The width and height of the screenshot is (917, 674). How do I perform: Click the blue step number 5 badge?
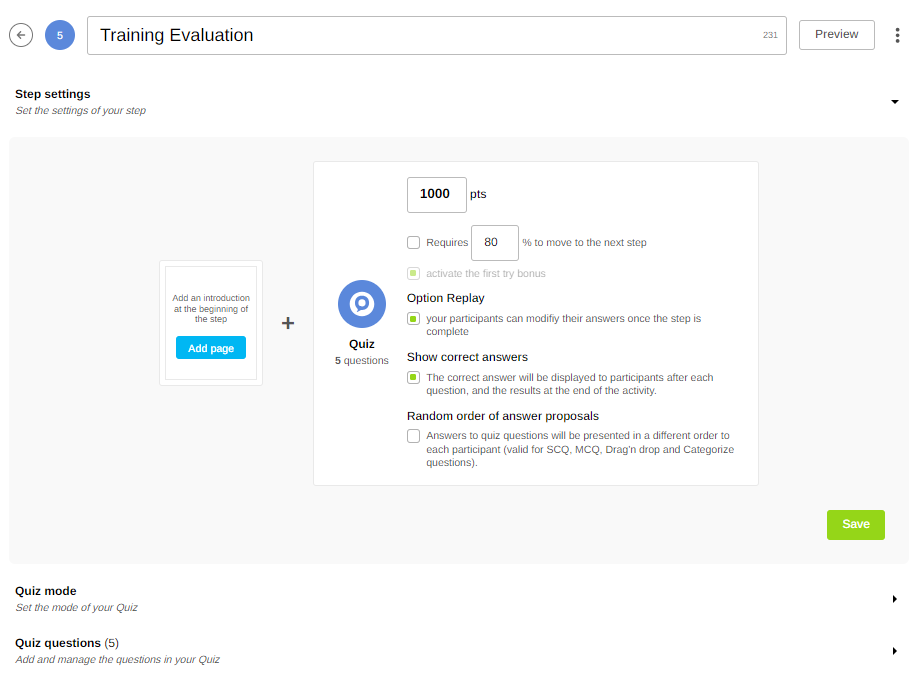tap(60, 35)
